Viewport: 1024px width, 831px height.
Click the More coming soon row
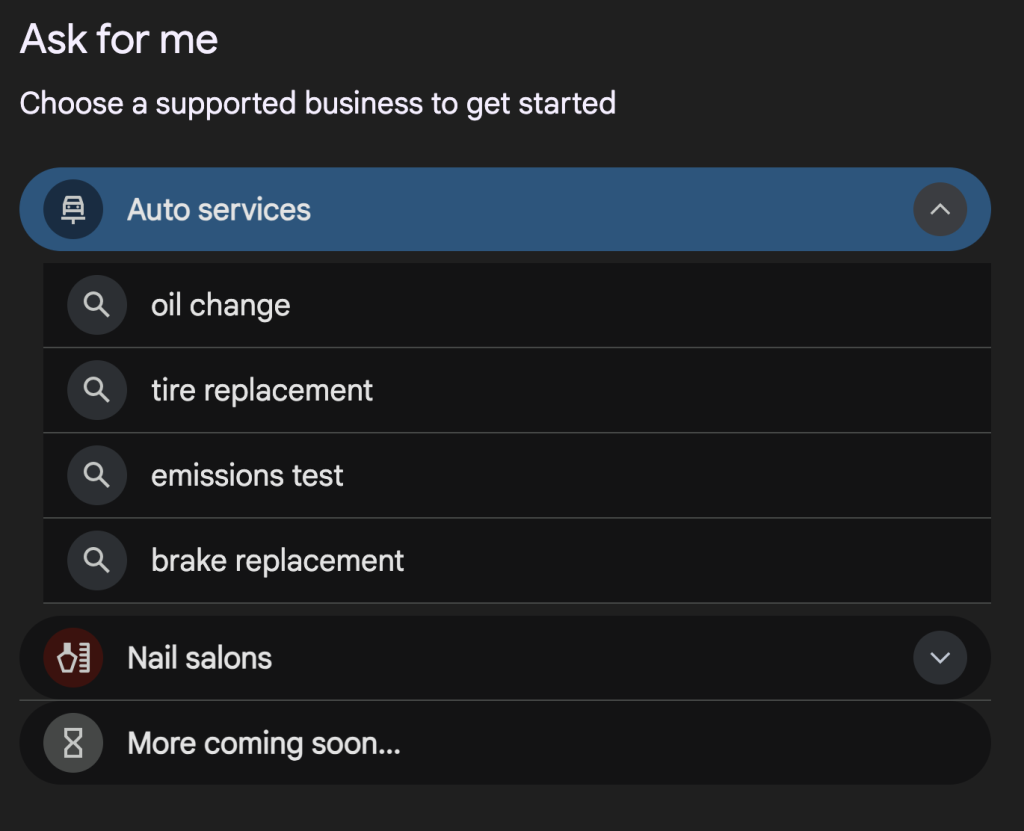(262, 743)
